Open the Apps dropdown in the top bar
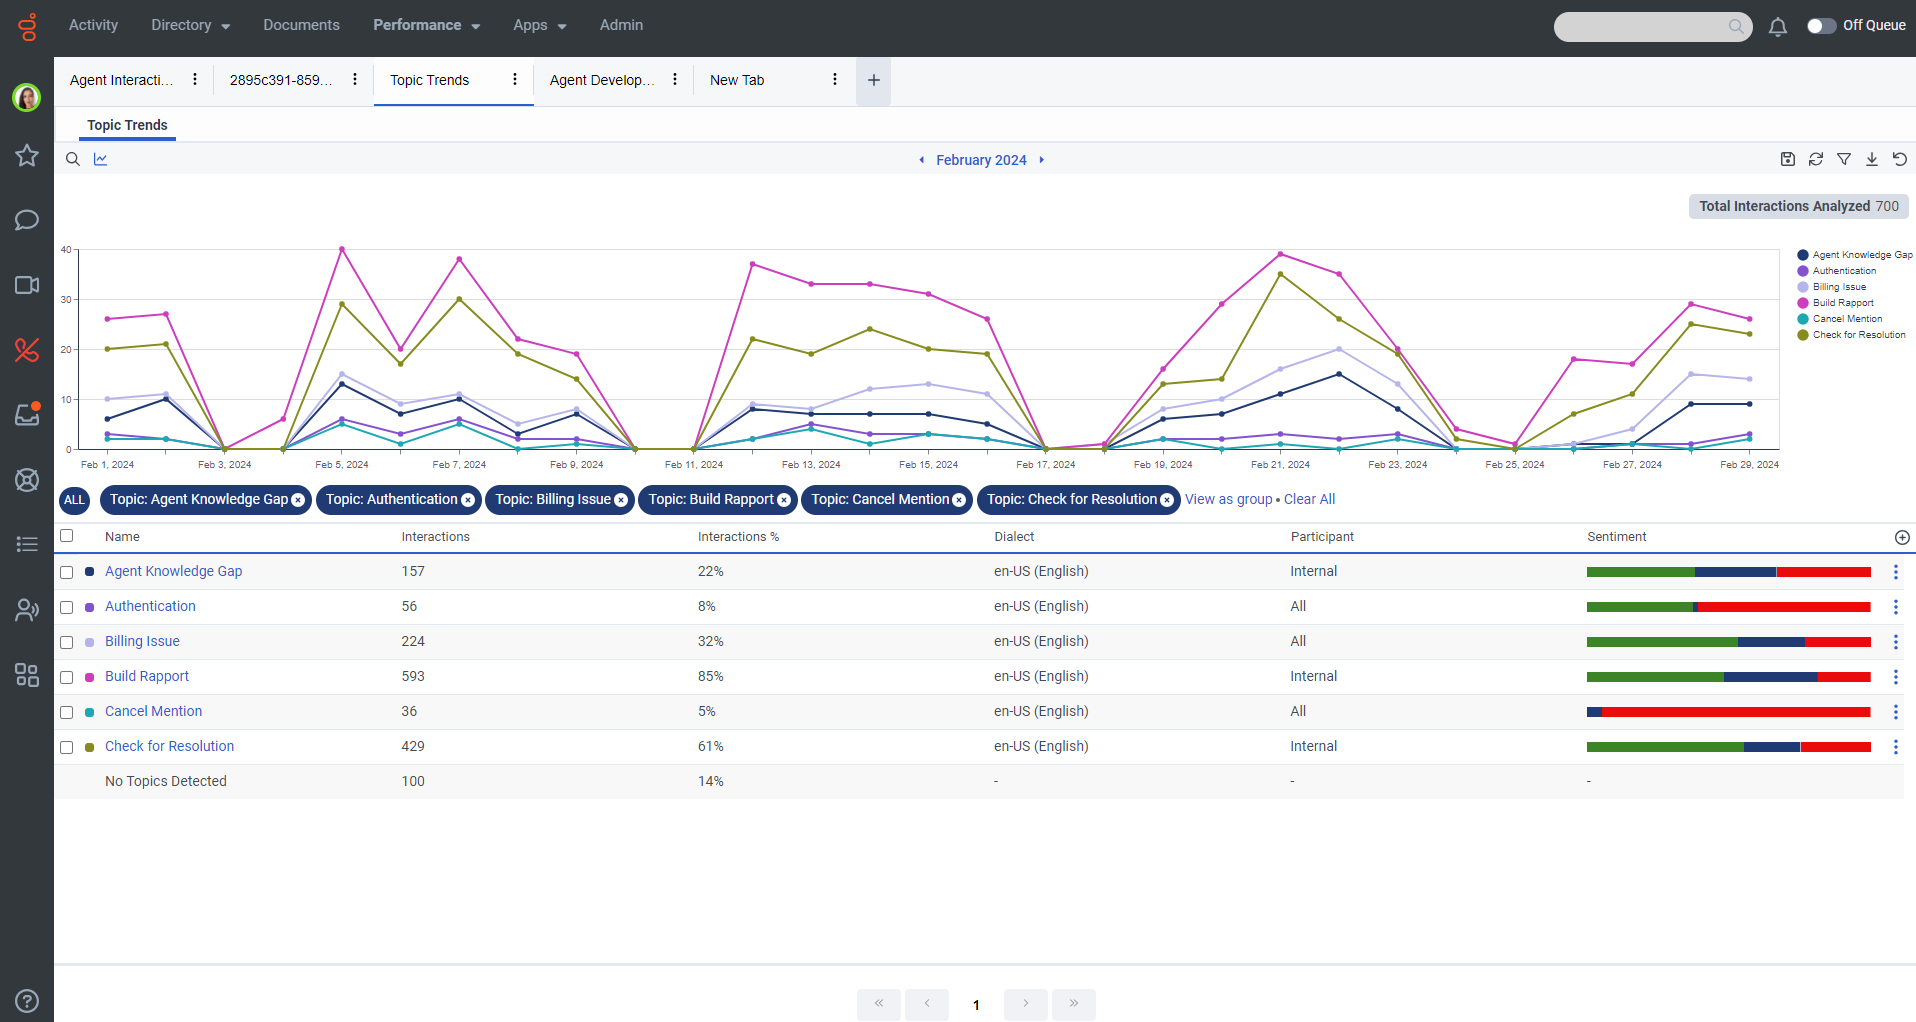The height and width of the screenshot is (1022, 1916). (x=538, y=25)
